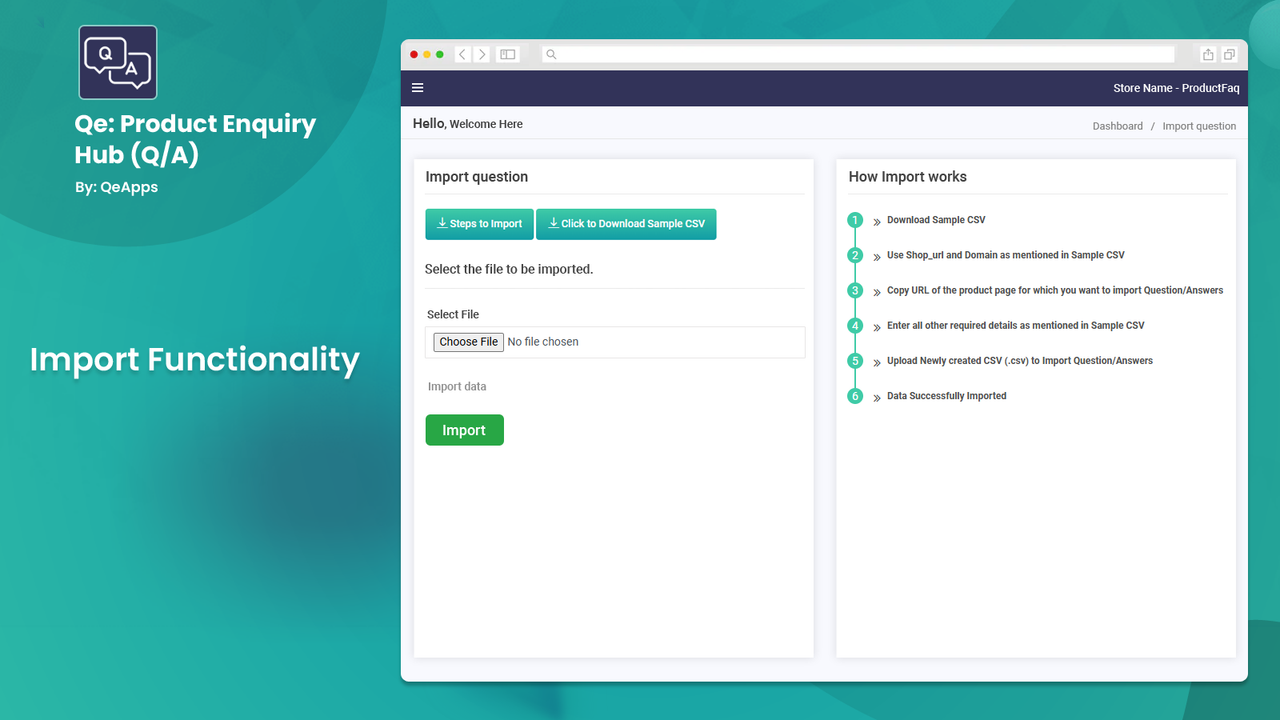1280x720 pixels.
Task: Click the red close window dot
Action: [x=415, y=54]
